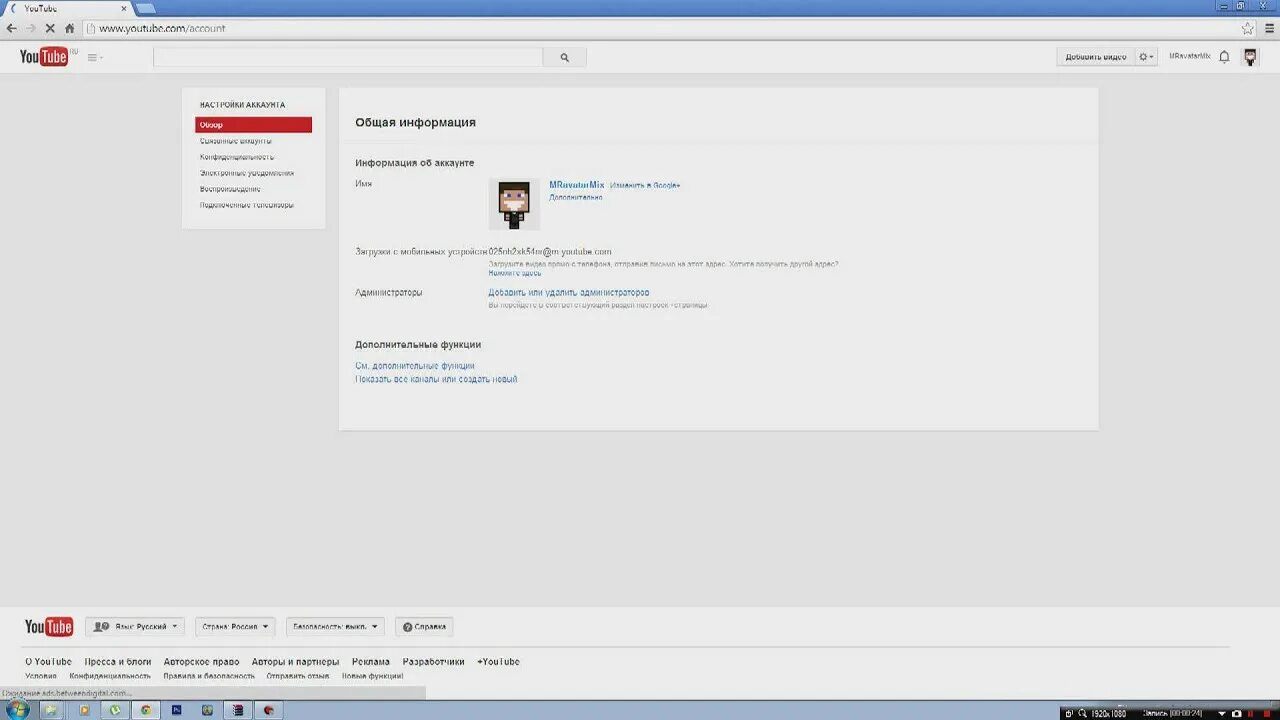The image size is (1280, 720).
Task: Click the large Minecraft profile picture
Action: pos(514,205)
